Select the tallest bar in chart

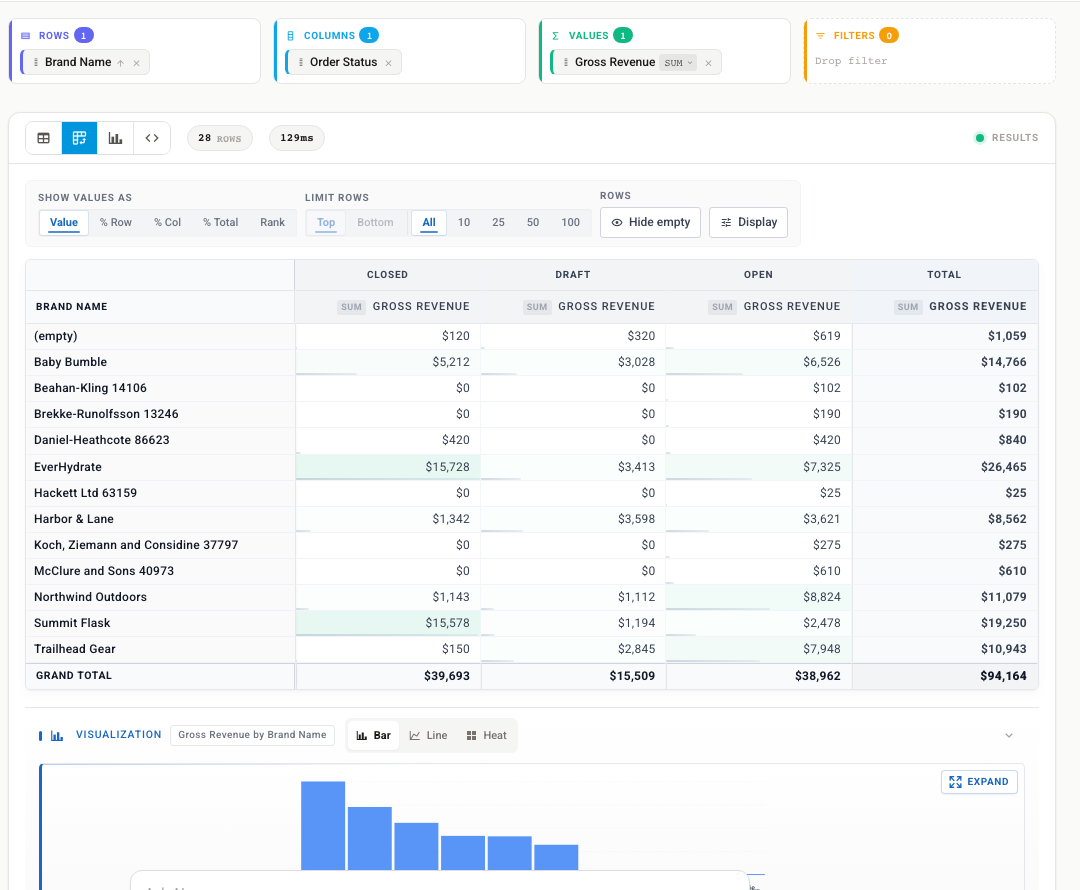pyautogui.click(x=323, y=825)
